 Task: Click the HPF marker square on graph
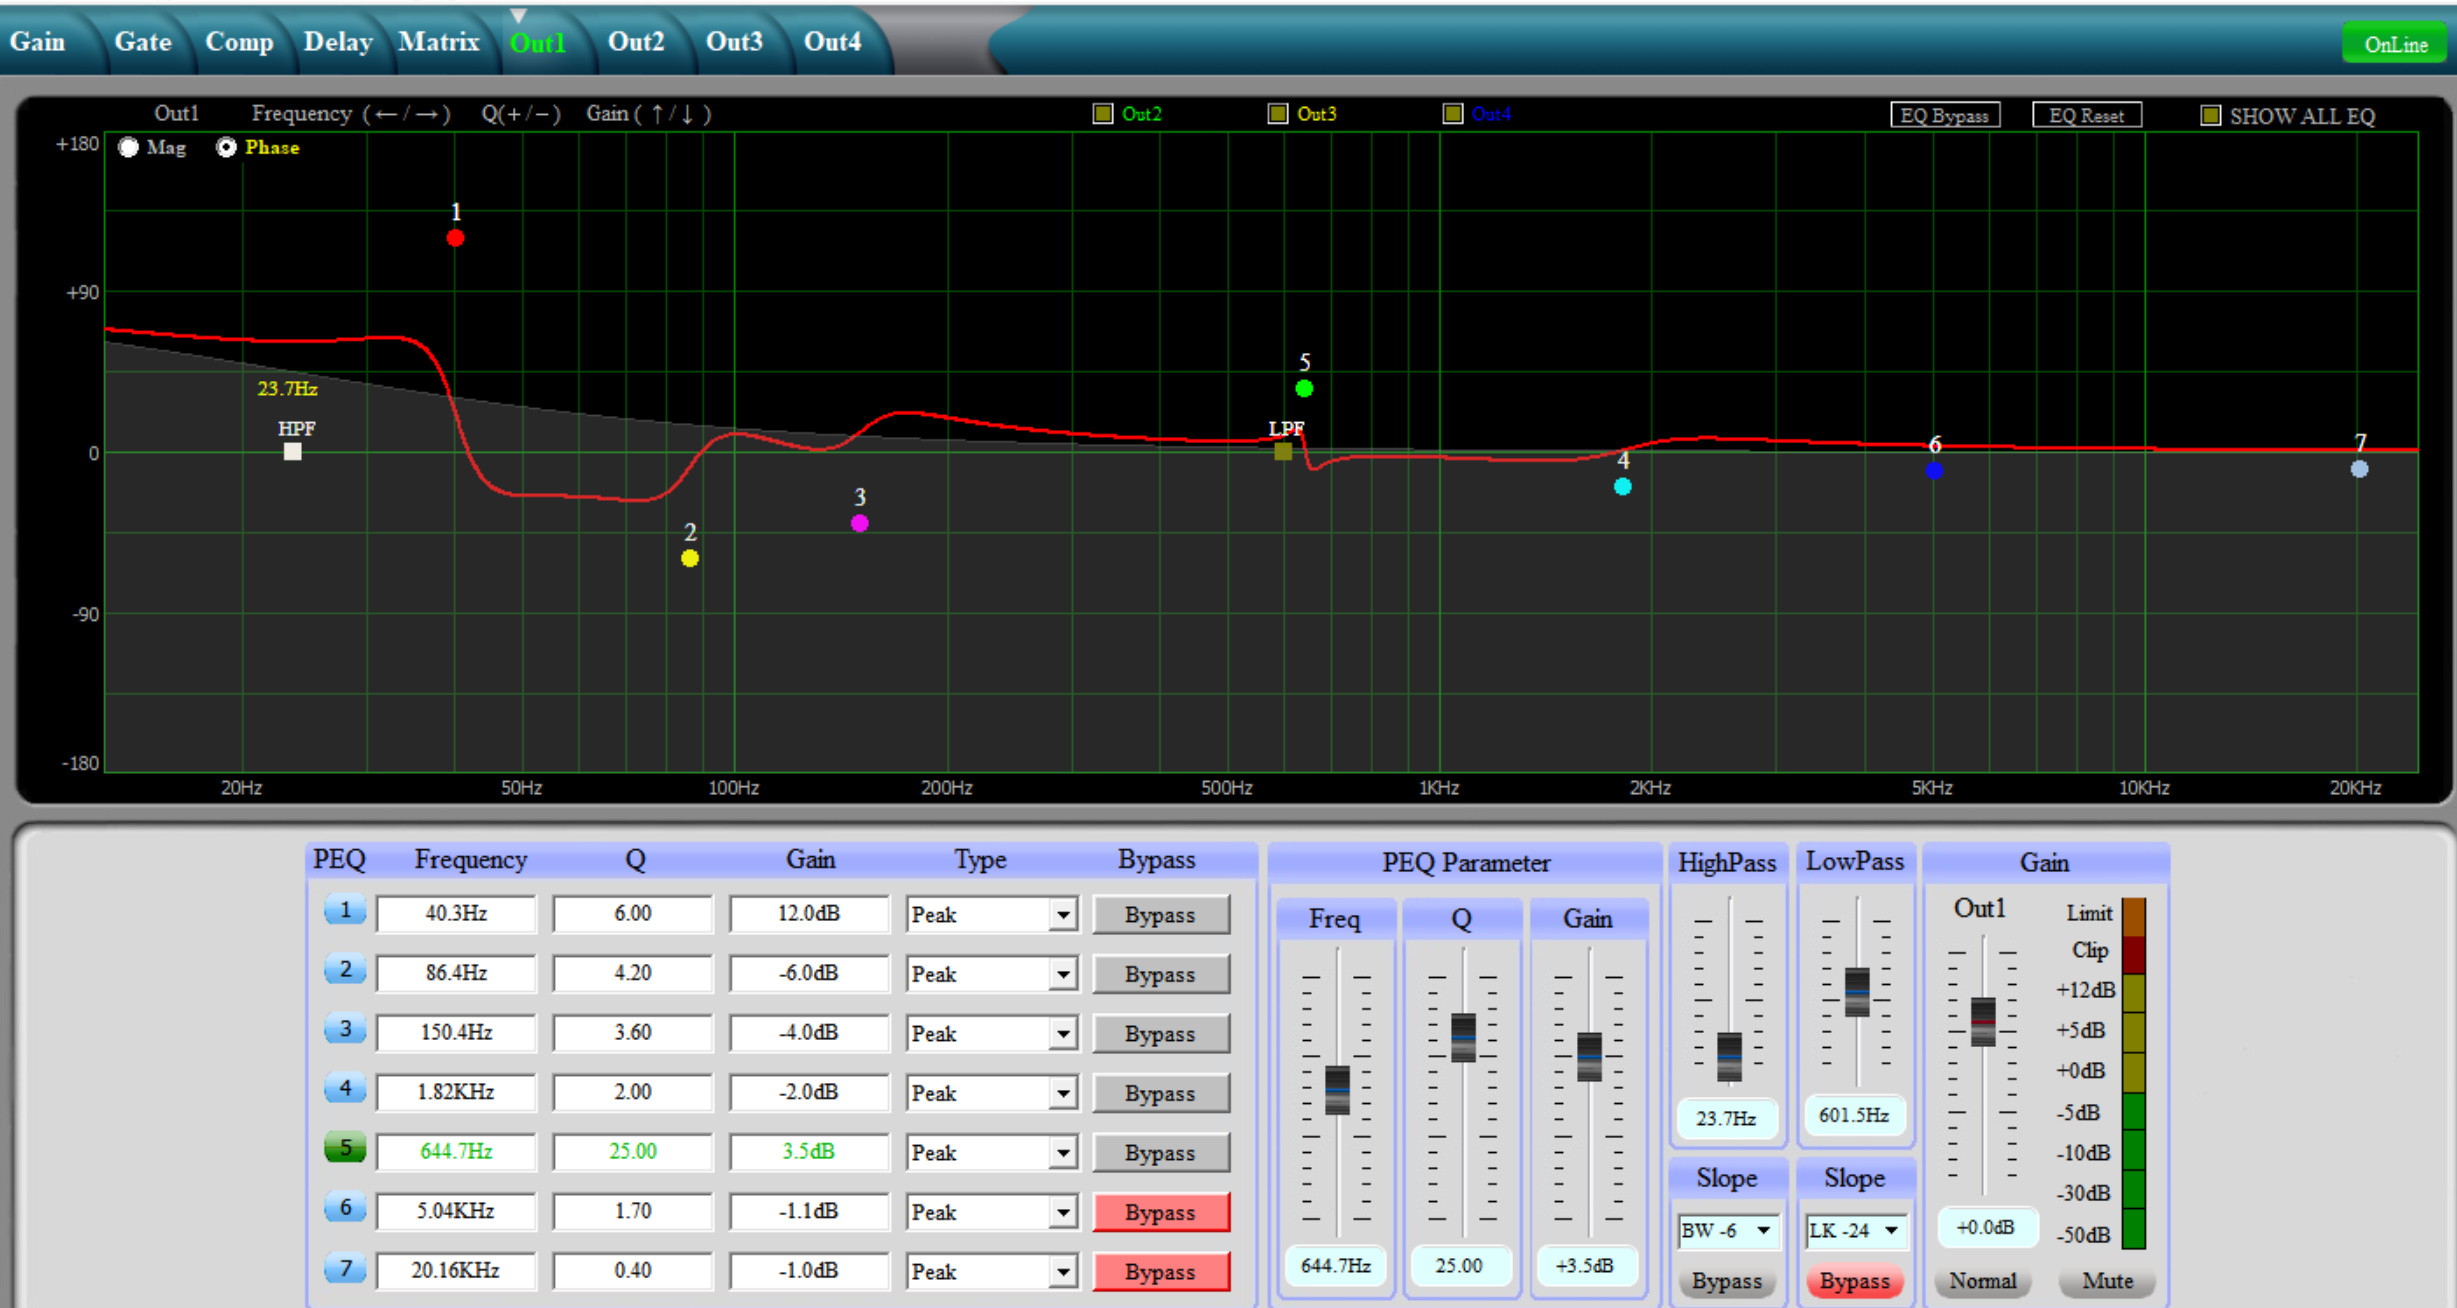pos(292,451)
